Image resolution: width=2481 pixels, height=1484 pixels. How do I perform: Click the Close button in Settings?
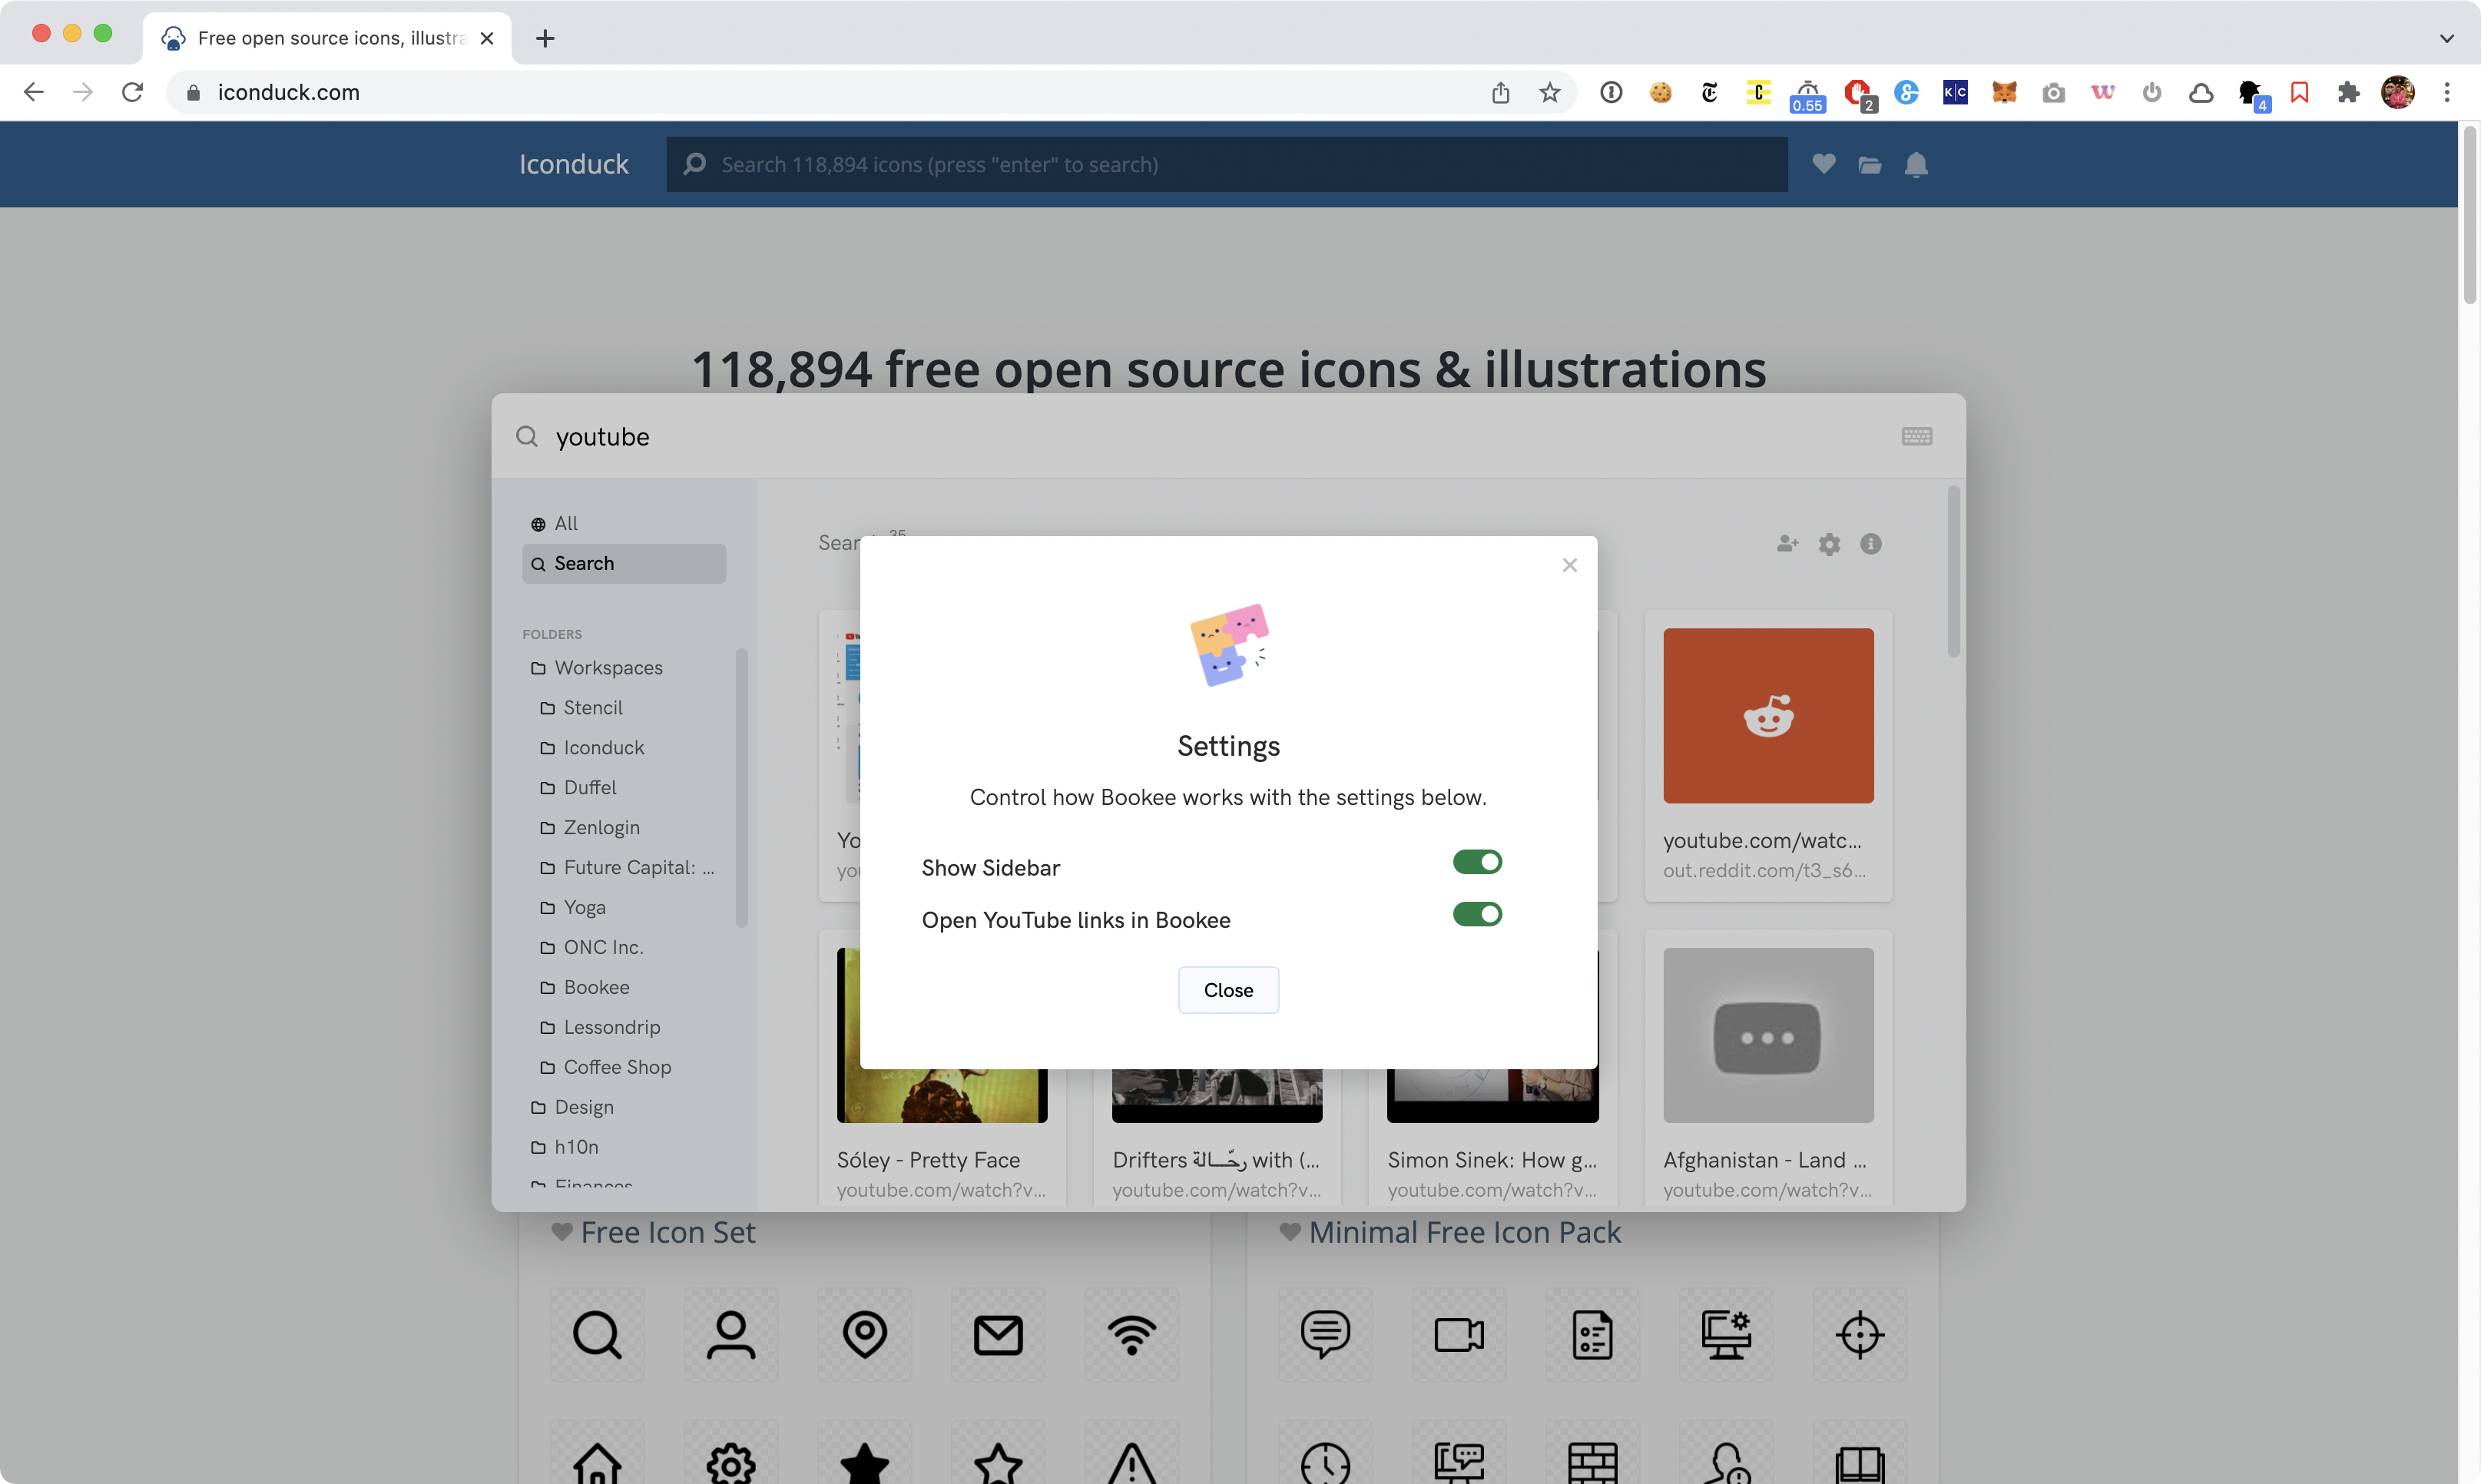pyautogui.click(x=1227, y=990)
